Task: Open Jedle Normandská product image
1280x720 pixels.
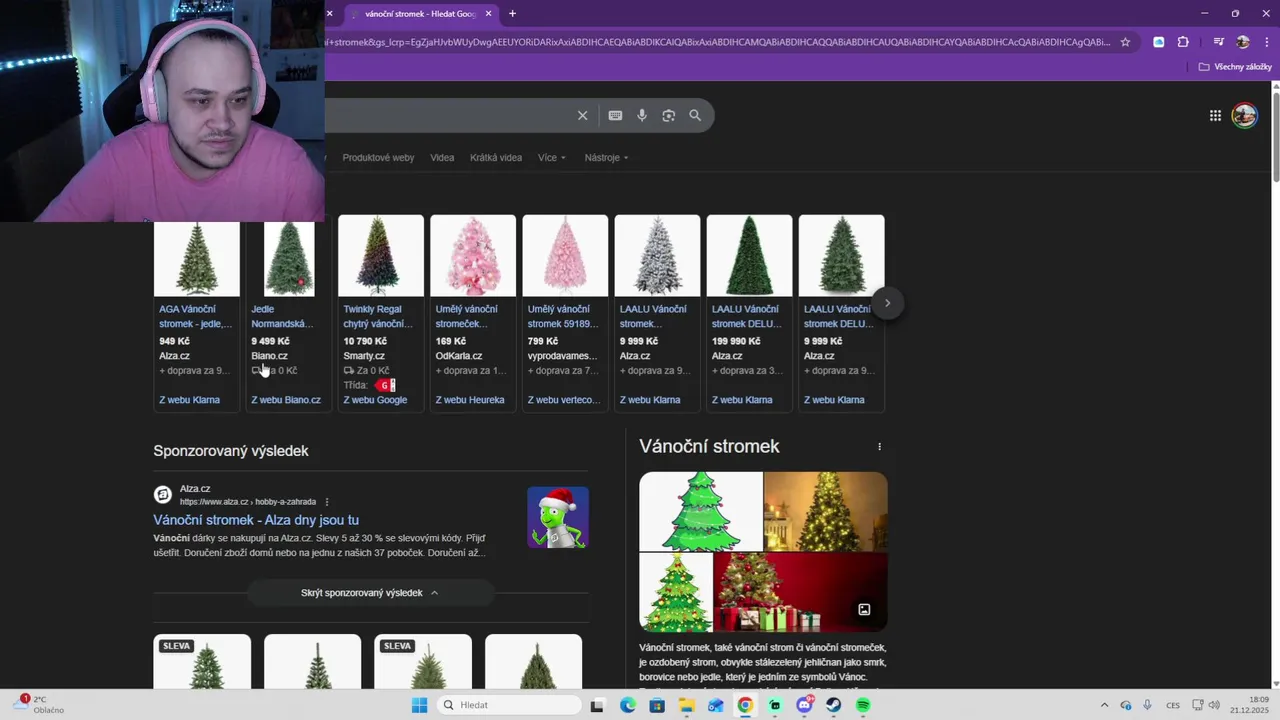Action: tap(288, 259)
